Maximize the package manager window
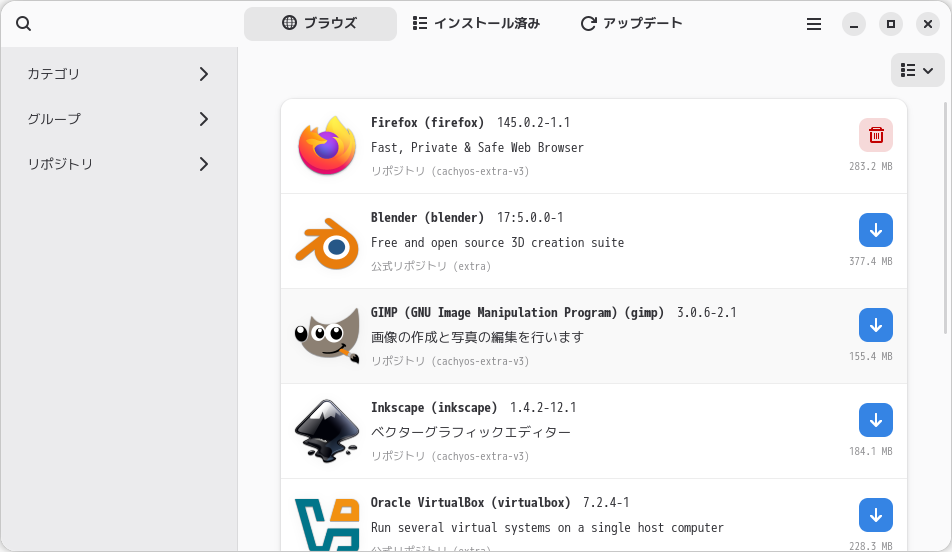 click(891, 24)
